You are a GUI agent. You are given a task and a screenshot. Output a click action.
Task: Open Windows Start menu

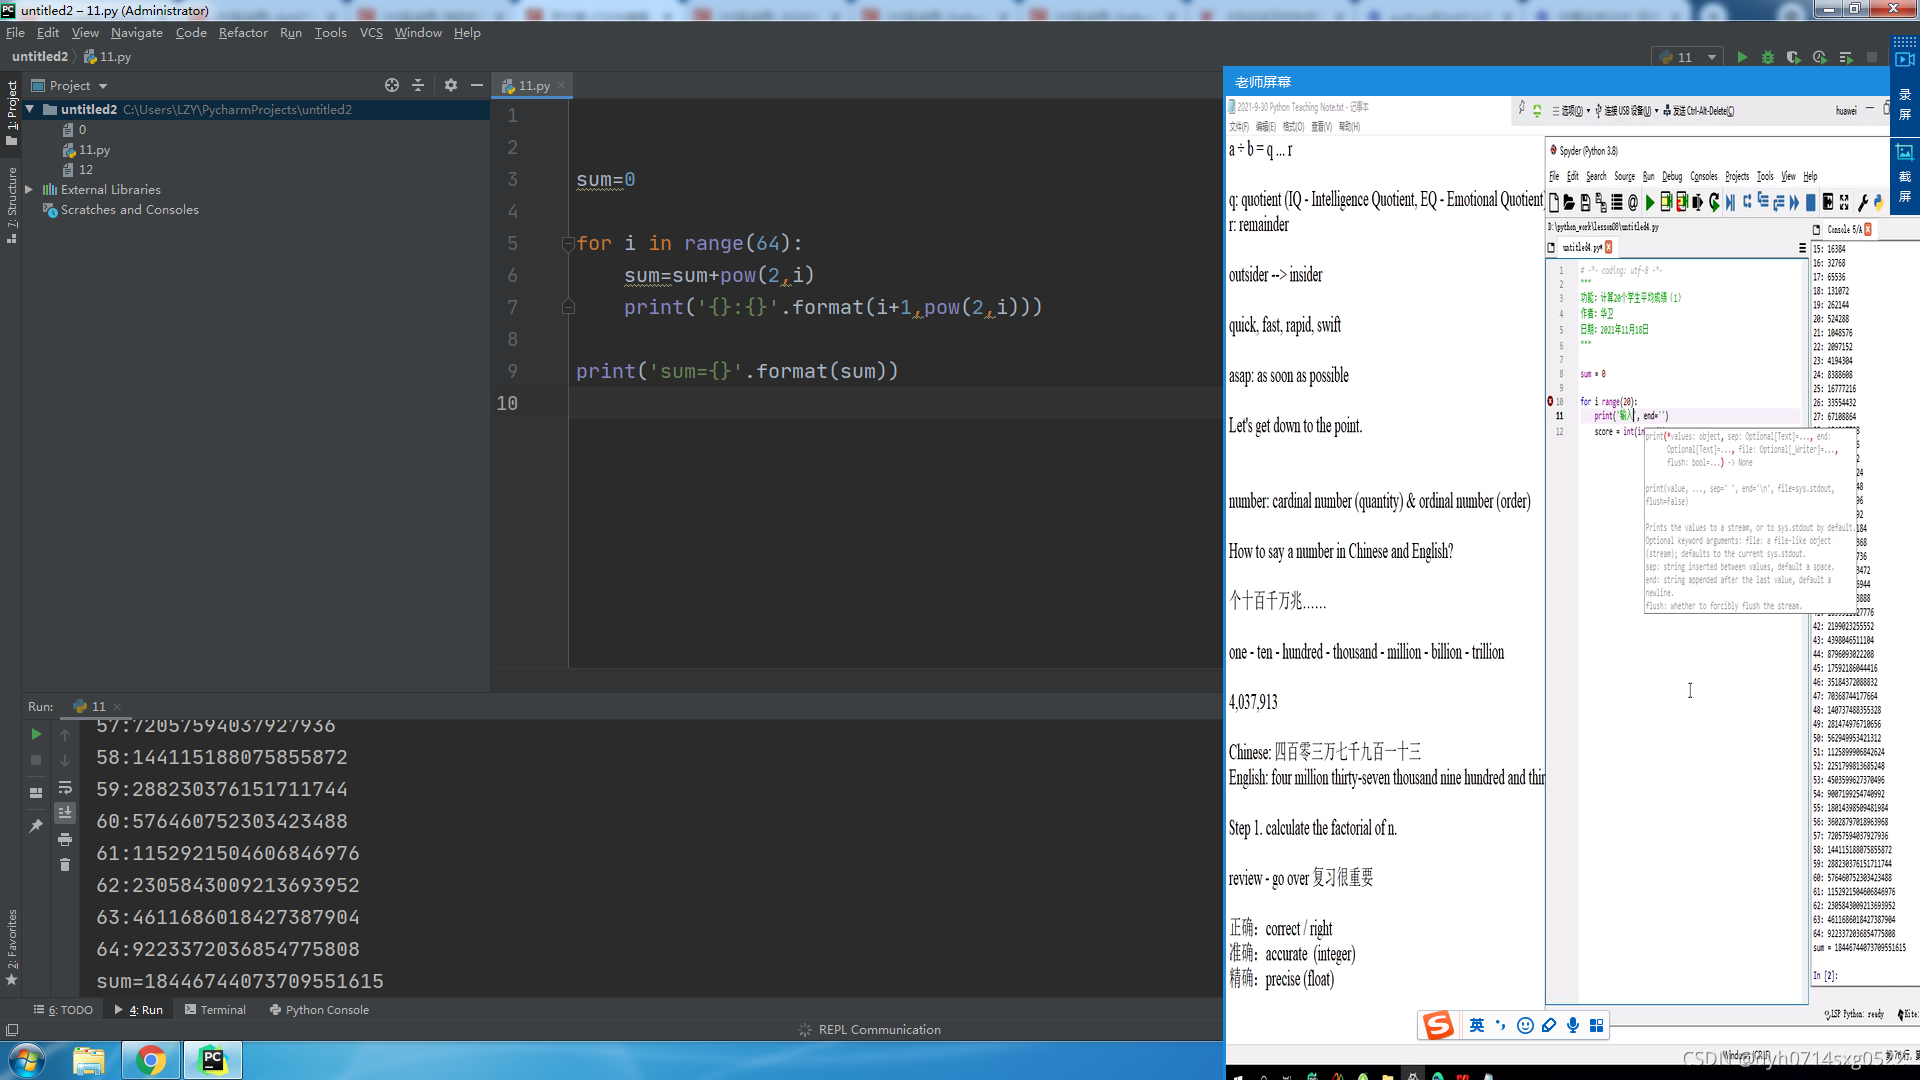26,1060
